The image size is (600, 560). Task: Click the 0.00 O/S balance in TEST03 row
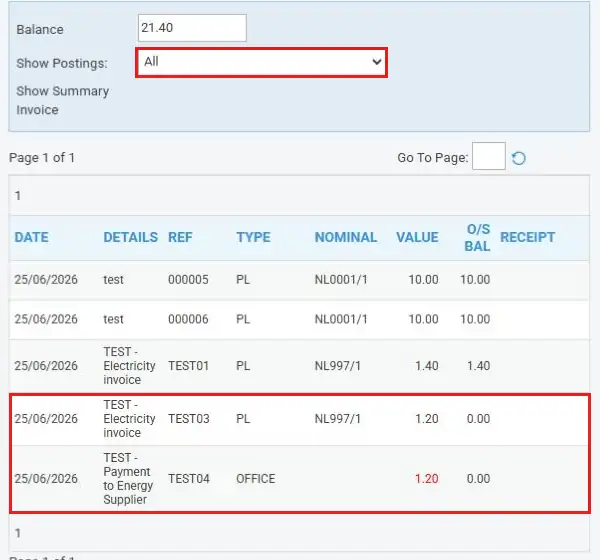point(478,419)
